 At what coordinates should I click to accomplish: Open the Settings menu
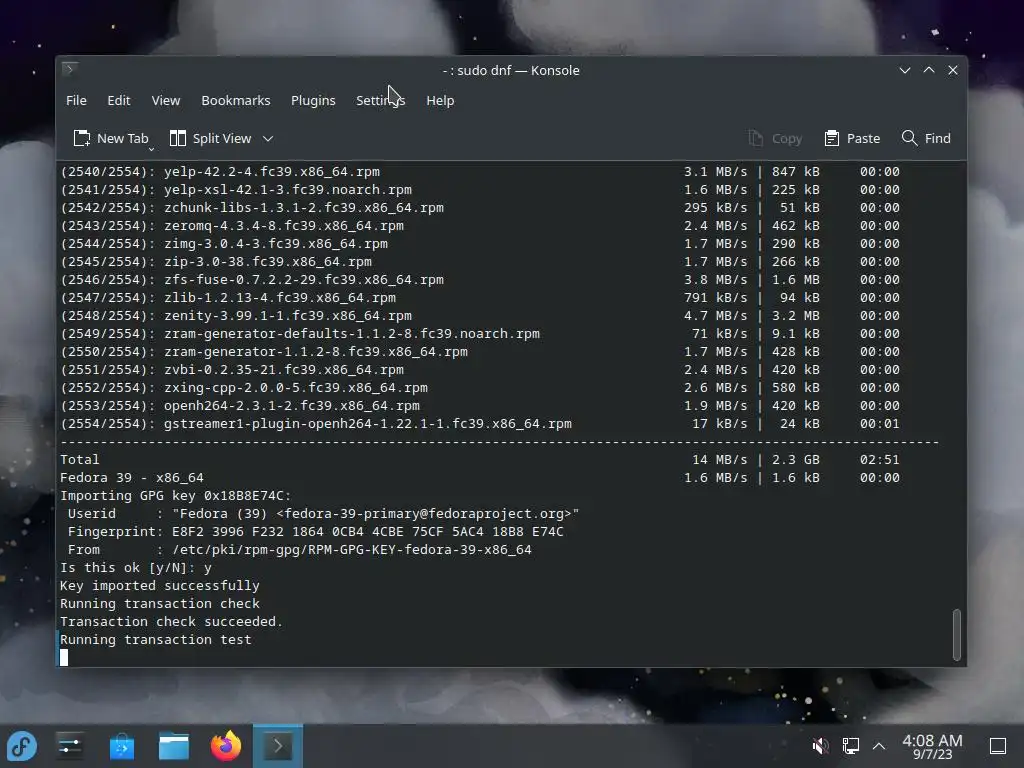(380, 101)
